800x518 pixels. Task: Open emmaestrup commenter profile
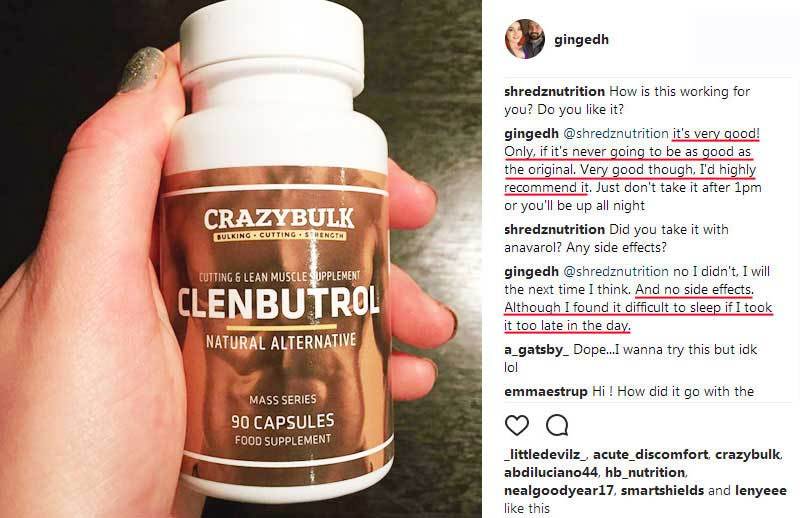[545, 392]
